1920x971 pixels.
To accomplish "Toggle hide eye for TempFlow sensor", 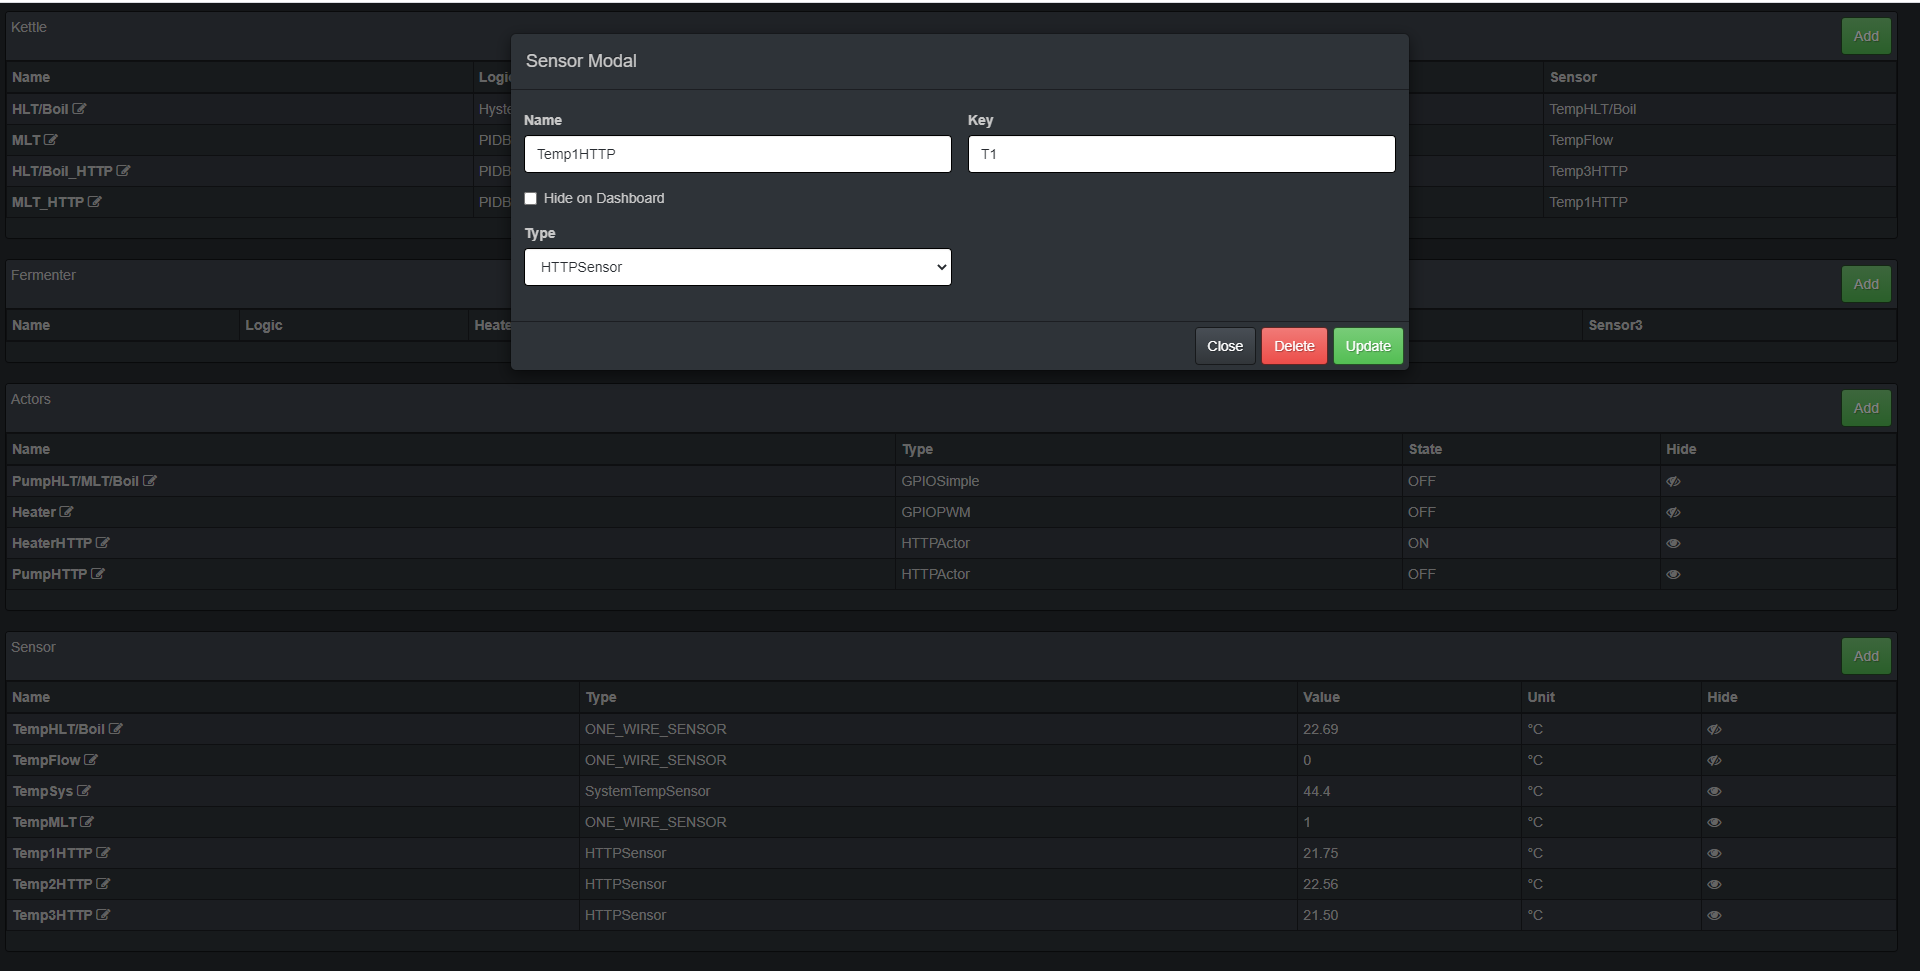I will coord(1714,760).
